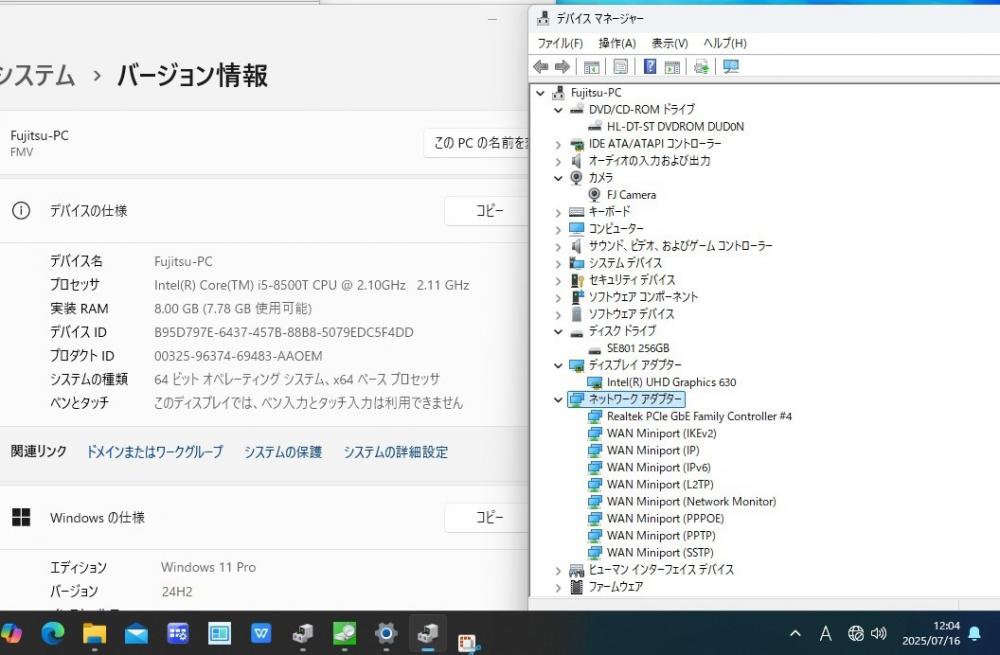Open システムの保護 link
1000x655 pixels.
coord(283,452)
